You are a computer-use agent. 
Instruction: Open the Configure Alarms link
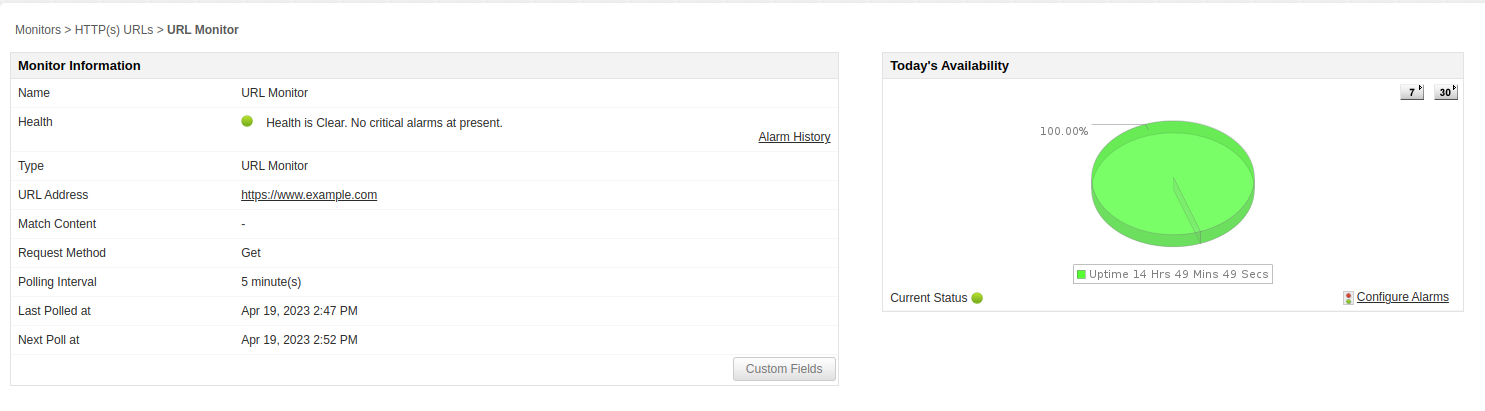point(1402,297)
